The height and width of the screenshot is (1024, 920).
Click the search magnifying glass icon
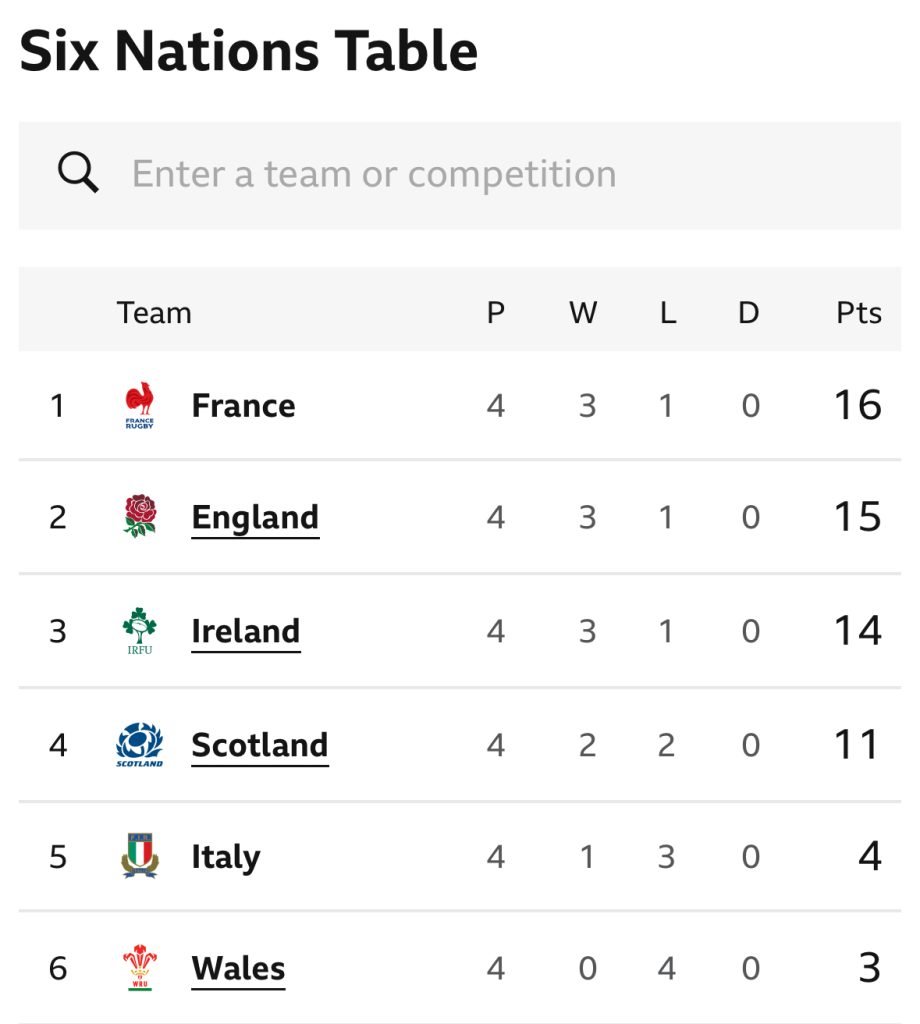click(x=78, y=174)
